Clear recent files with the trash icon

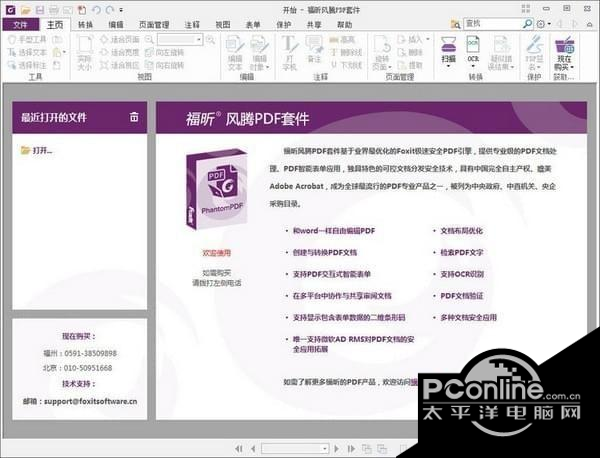(x=134, y=117)
